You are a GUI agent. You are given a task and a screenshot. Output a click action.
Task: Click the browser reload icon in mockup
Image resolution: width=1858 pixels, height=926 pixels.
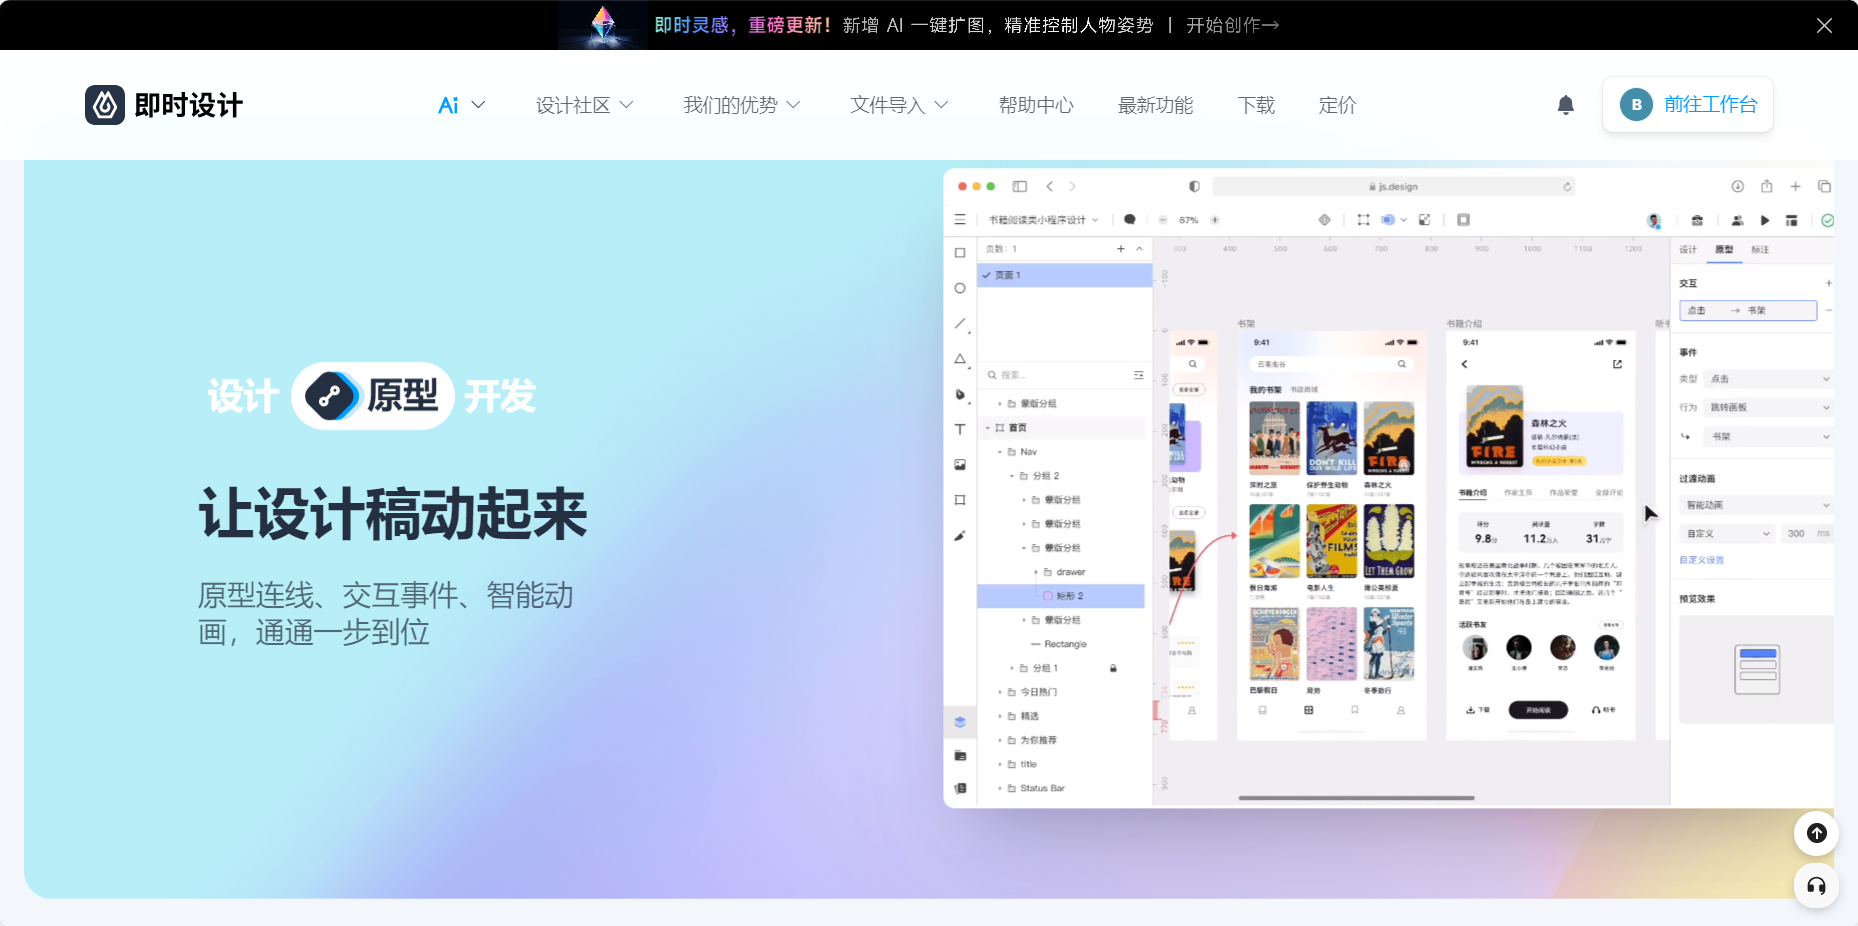(x=1568, y=187)
